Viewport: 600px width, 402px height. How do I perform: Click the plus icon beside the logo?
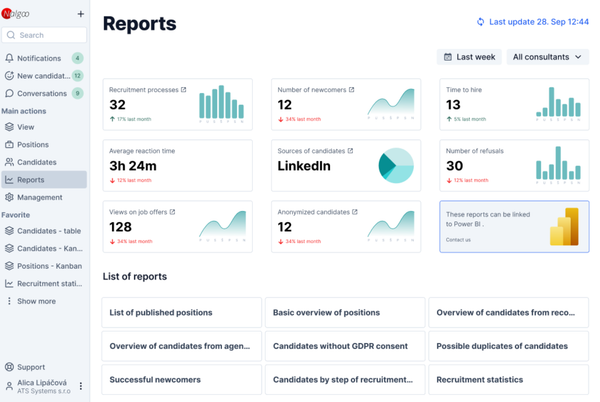(81, 14)
